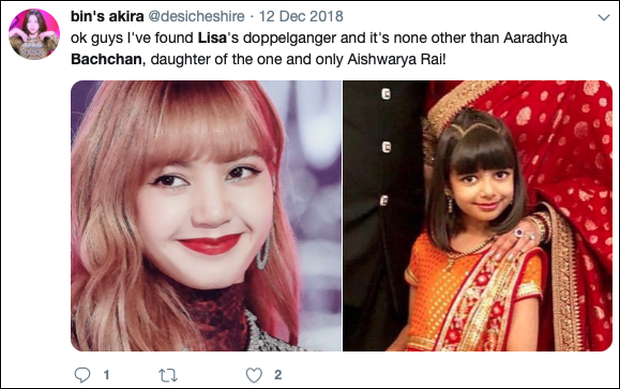This screenshot has height=389, width=620.
Task: View the right photo of child in orange
Action: pyautogui.click(x=478, y=216)
